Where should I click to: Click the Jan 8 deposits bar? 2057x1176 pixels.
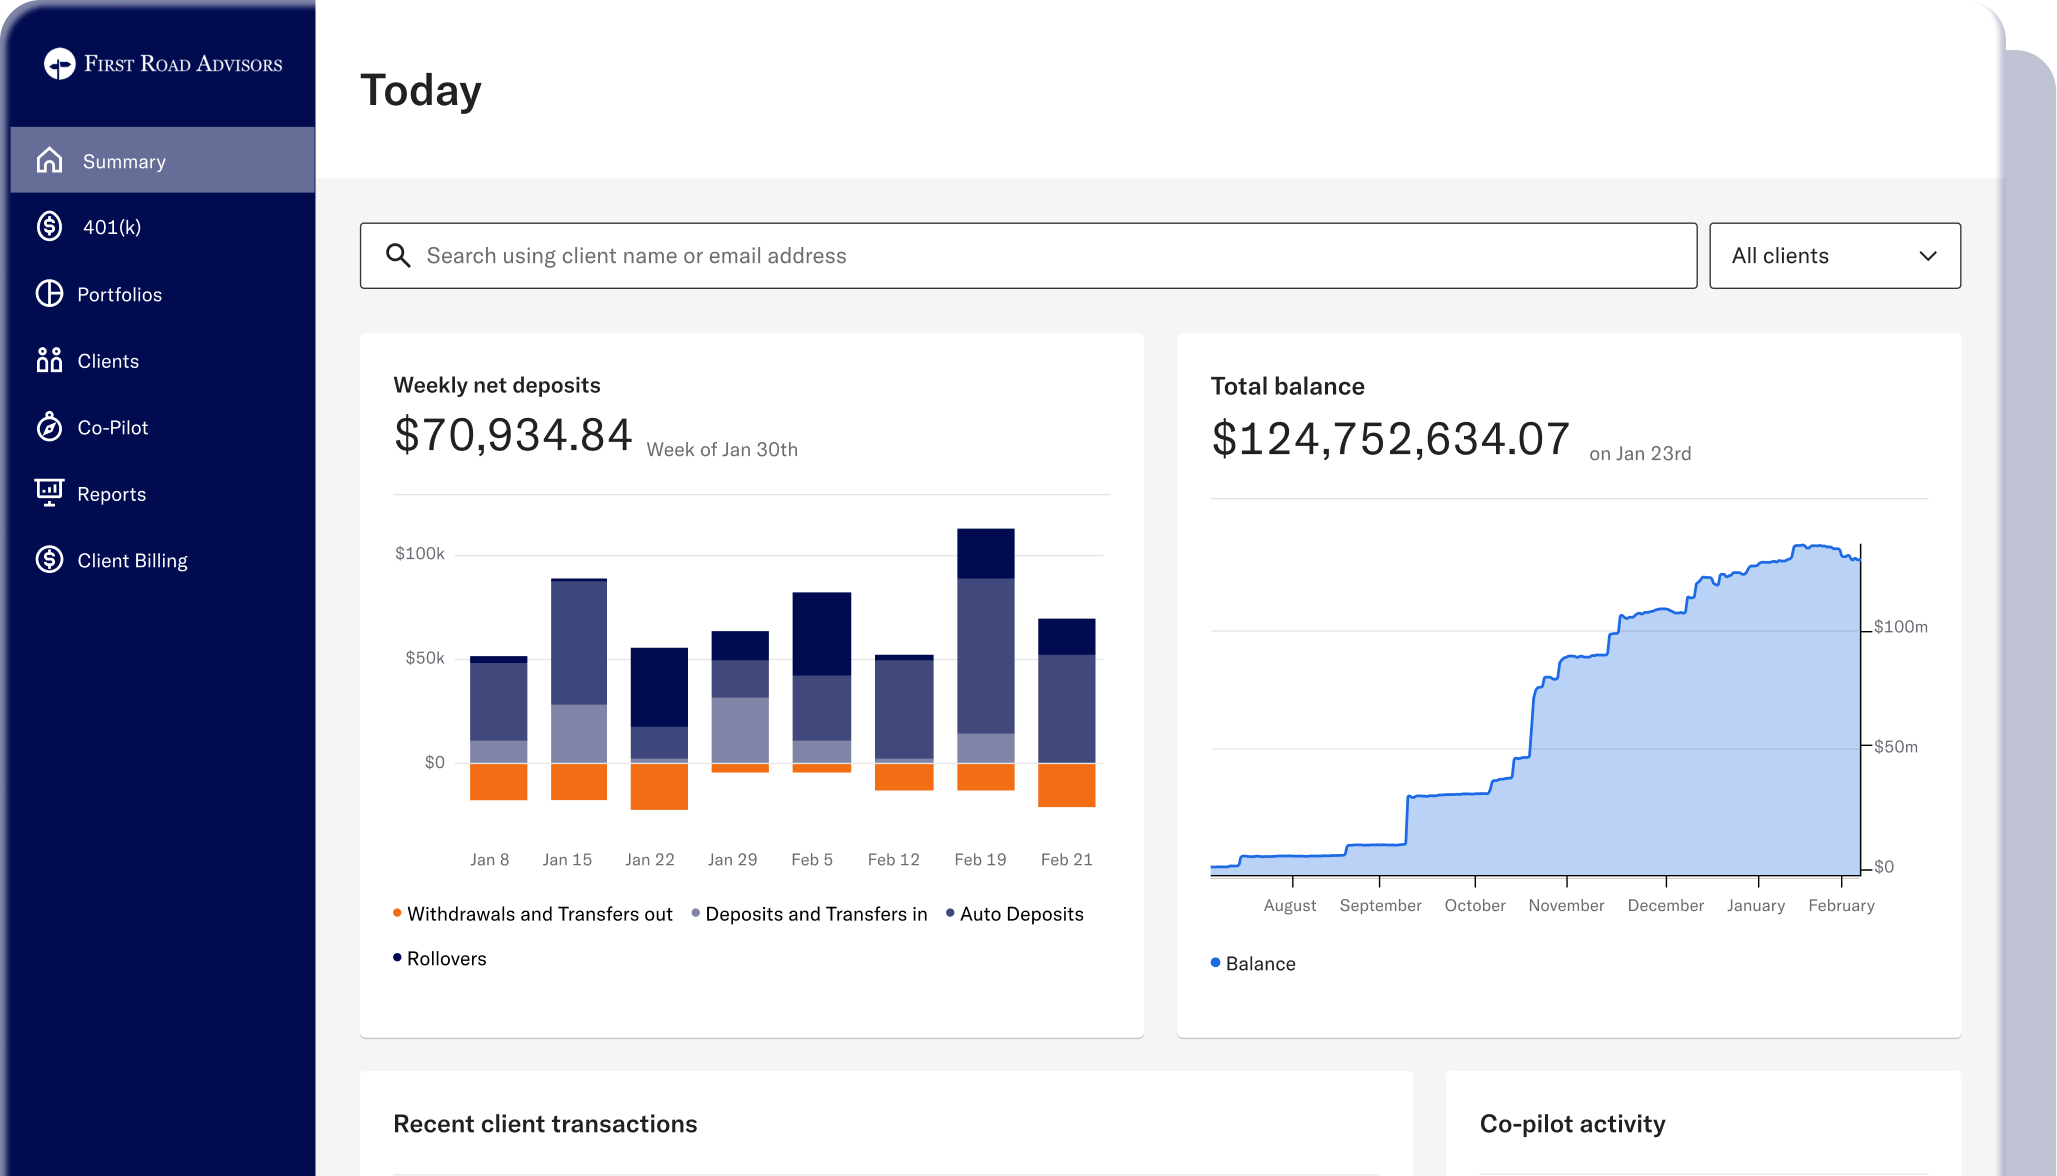coord(498,727)
